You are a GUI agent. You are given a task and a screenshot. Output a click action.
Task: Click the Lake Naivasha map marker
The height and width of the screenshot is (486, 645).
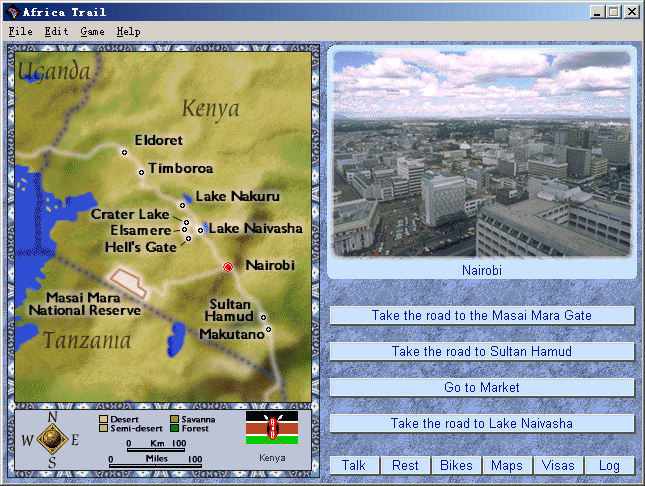pyautogui.click(x=200, y=230)
